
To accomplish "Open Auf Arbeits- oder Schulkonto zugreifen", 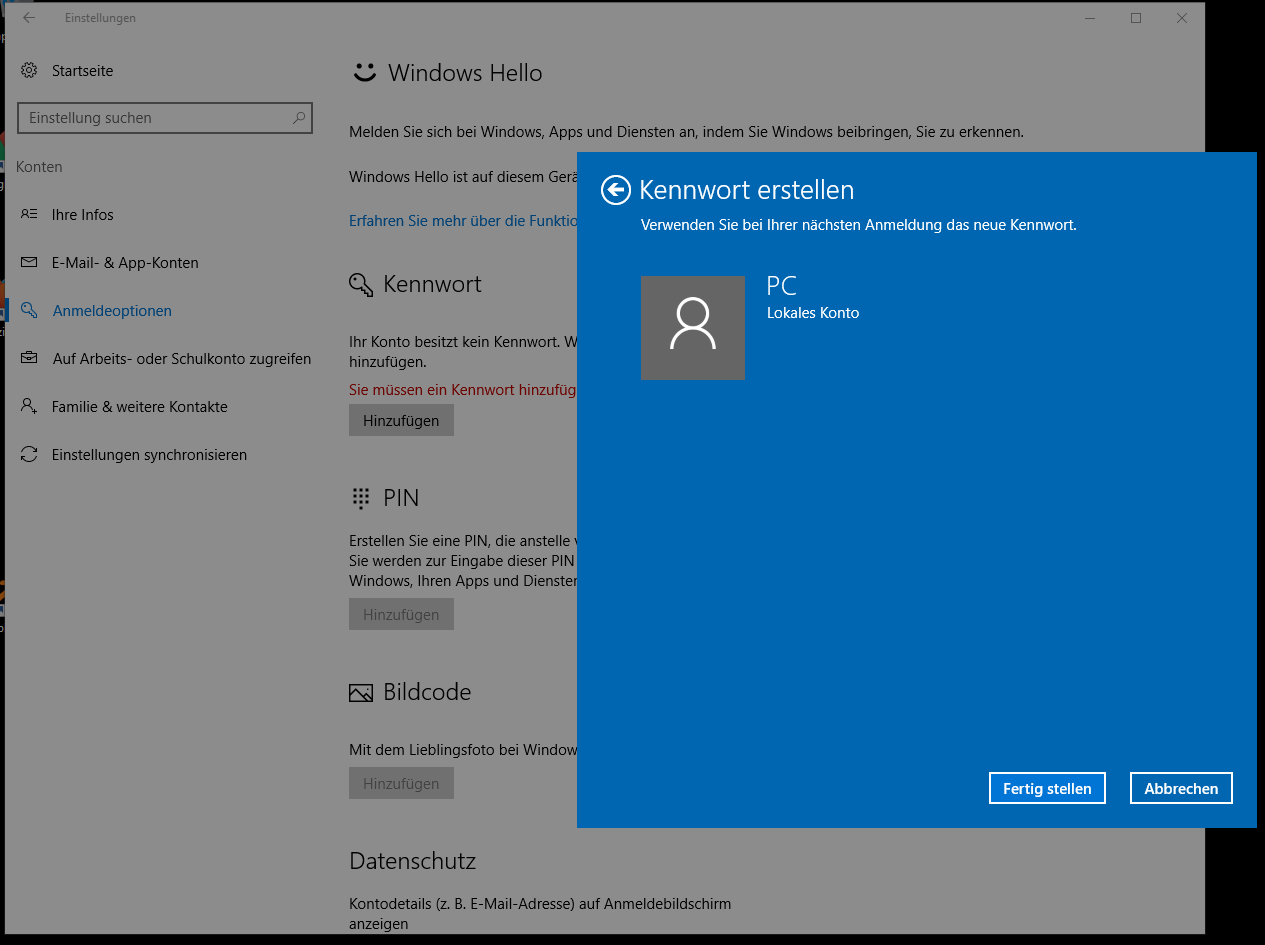I will [x=166, y=359].
